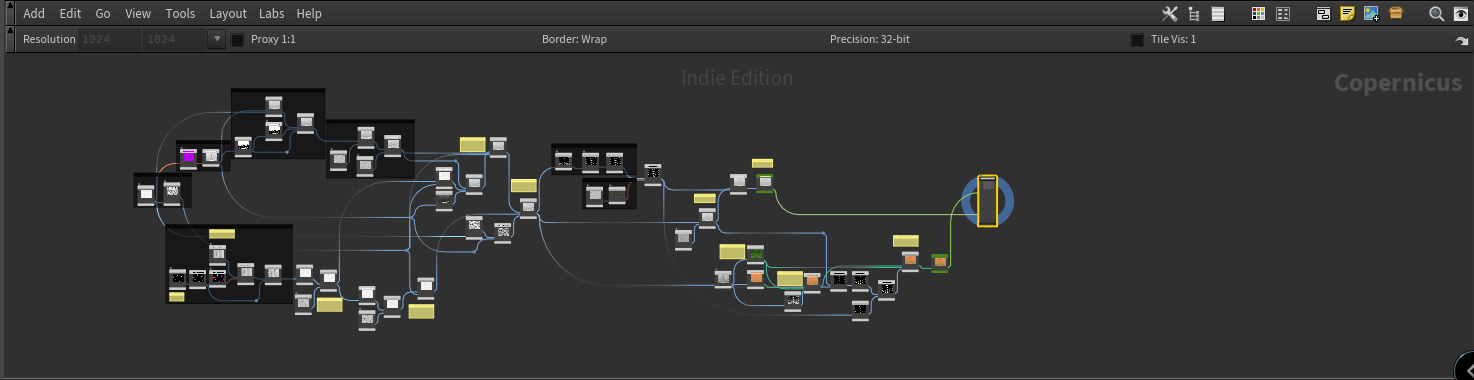Toggle the Proxy 1:1 checkbox
The width and height of the screenshot is (1474, 380).
click(238, 40)
